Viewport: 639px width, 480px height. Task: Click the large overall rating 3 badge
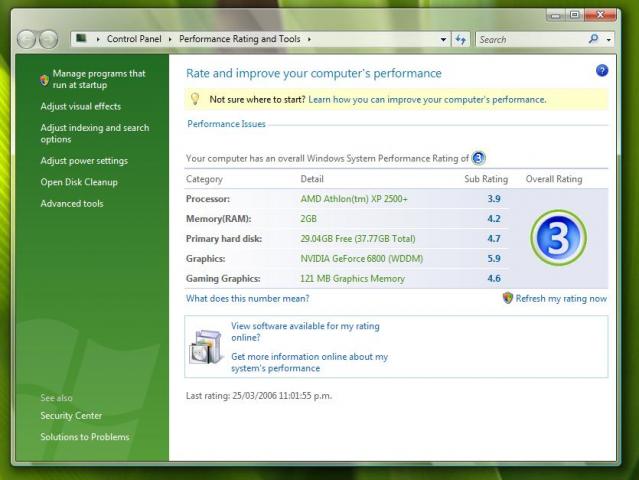point(558,238)
